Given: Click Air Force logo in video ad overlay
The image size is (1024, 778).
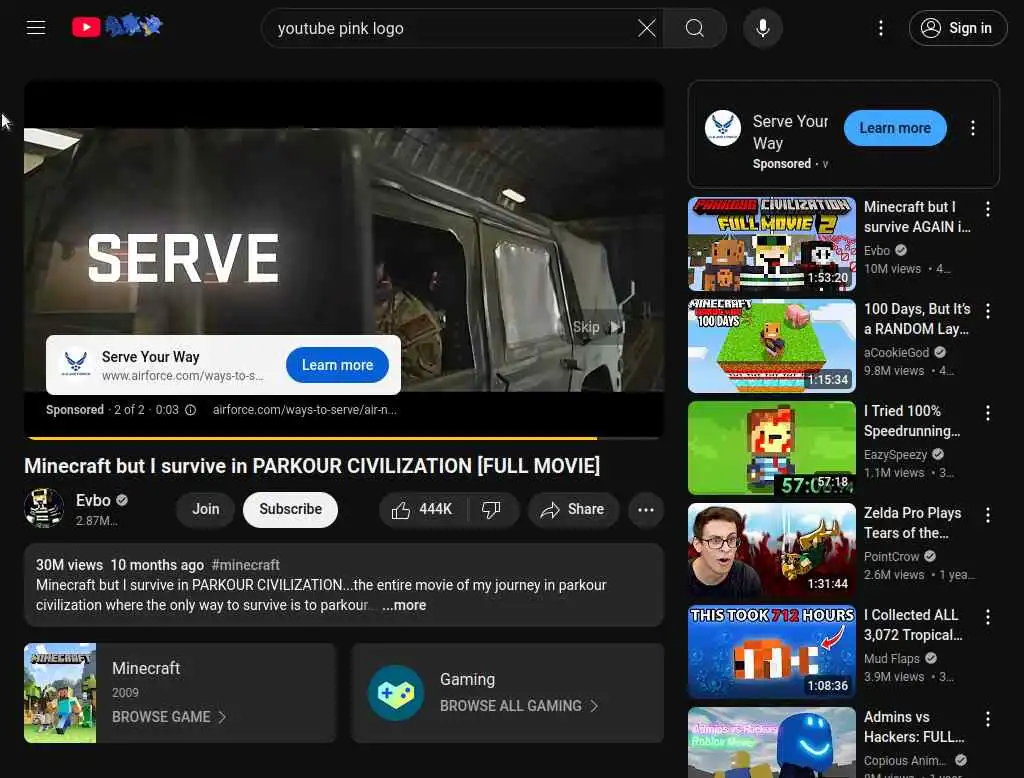Looking at the screenshot, I should [76, 363].
